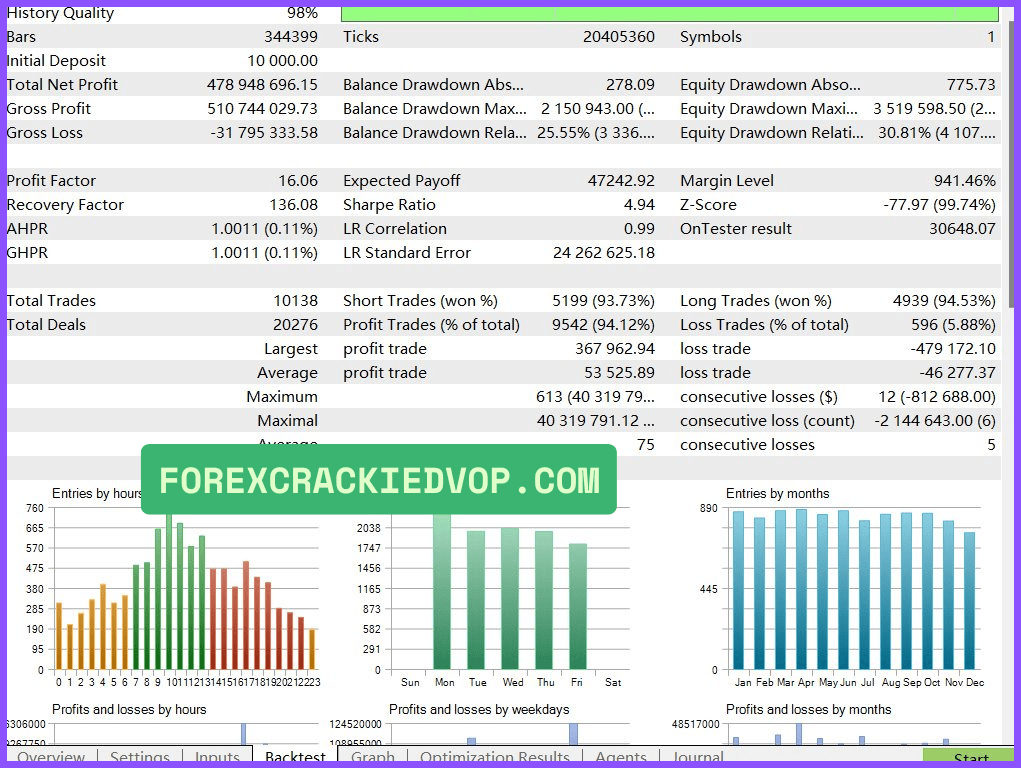This screenshot has height=768, width=1021.
Task: Select the Ticks value 20405360
Action: (x=619, y=37)
